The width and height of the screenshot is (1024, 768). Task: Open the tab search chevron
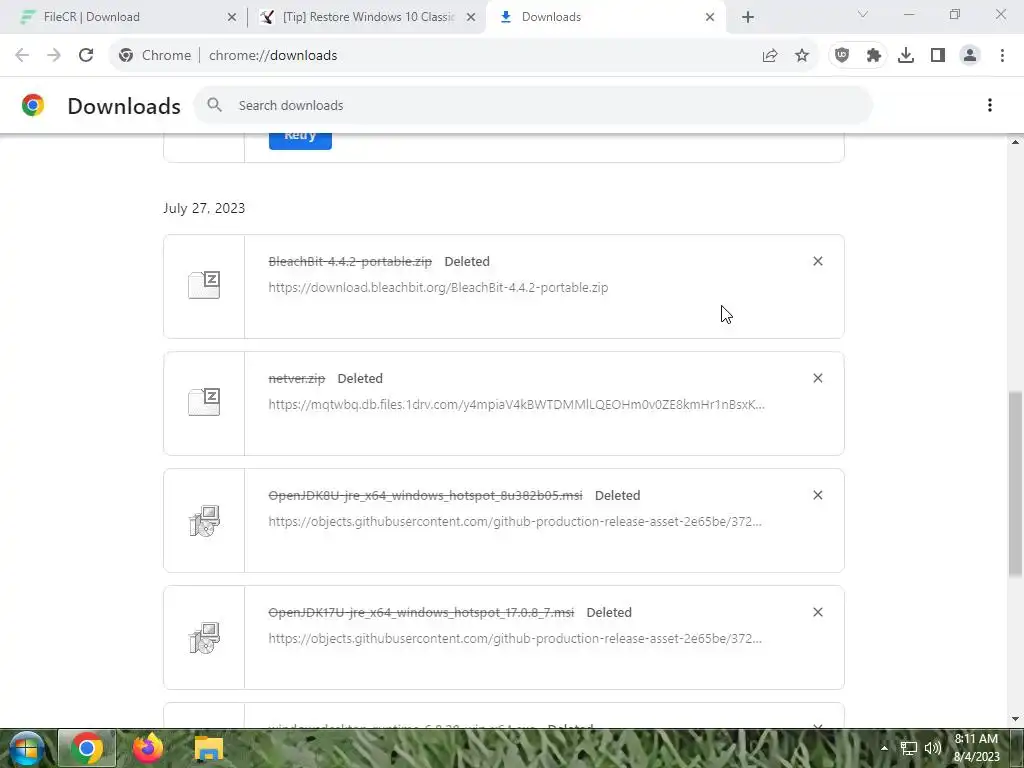(x=863, y=14)
